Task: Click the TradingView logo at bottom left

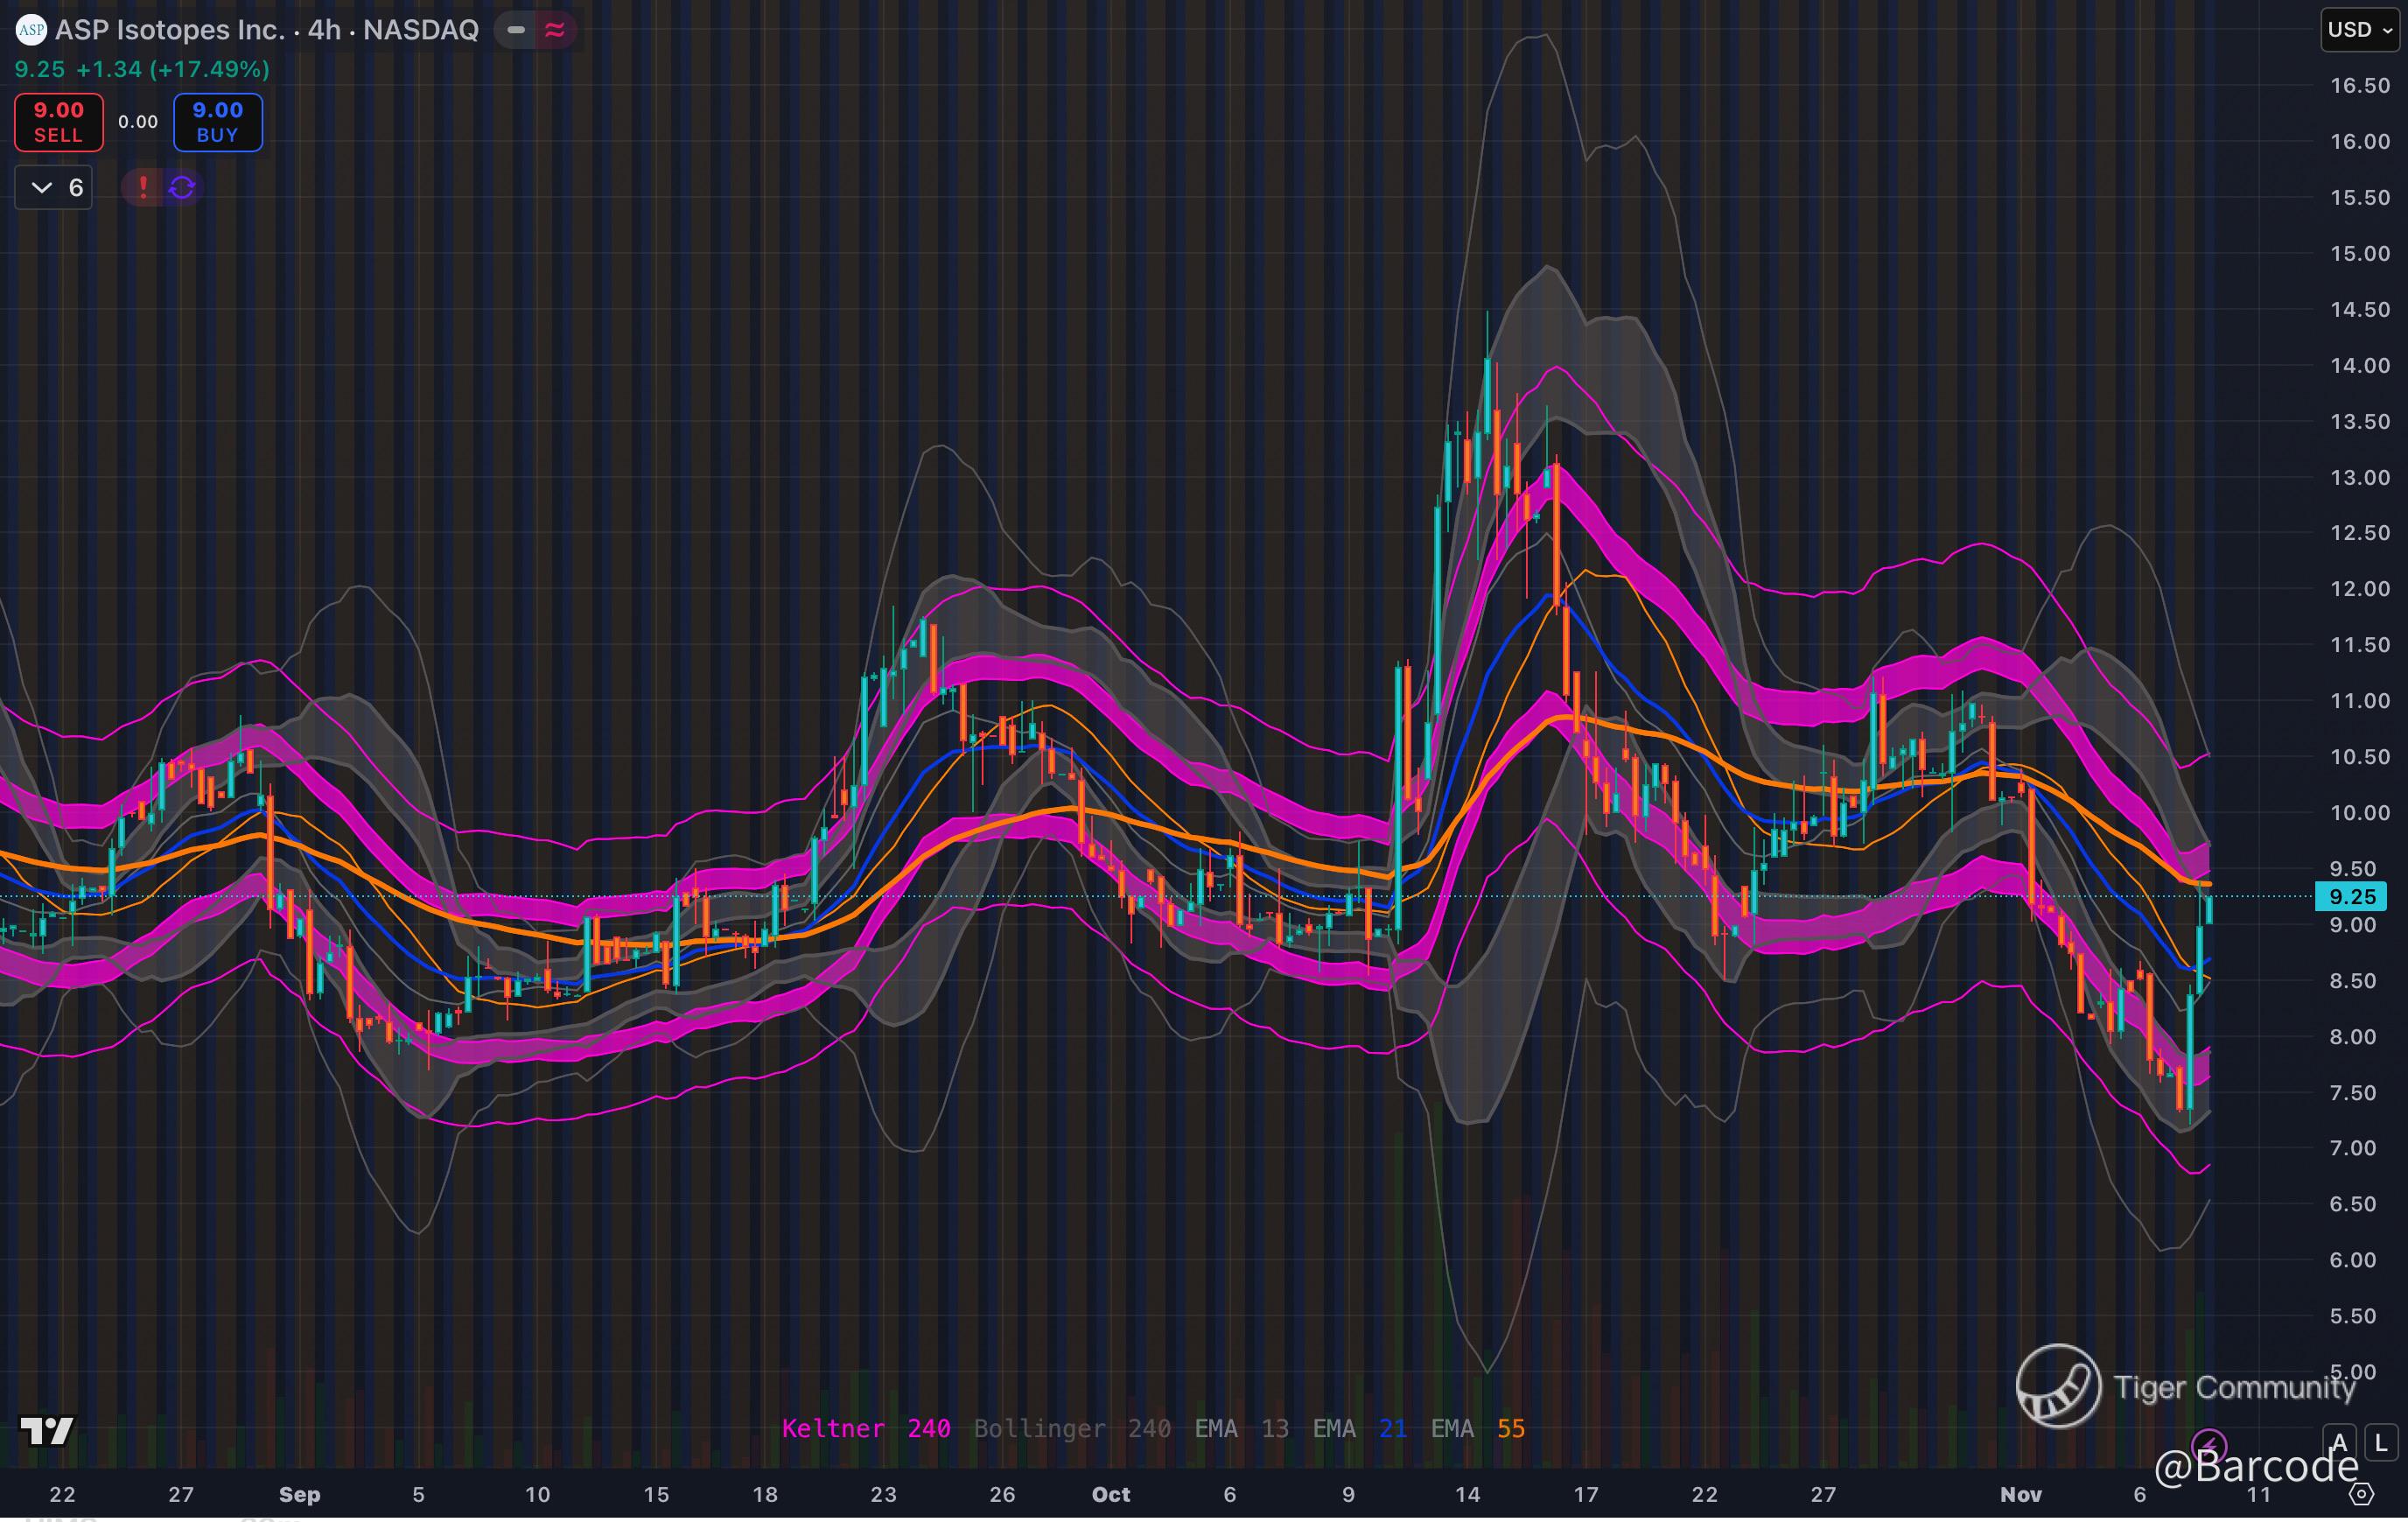Action: point(47,1431)
